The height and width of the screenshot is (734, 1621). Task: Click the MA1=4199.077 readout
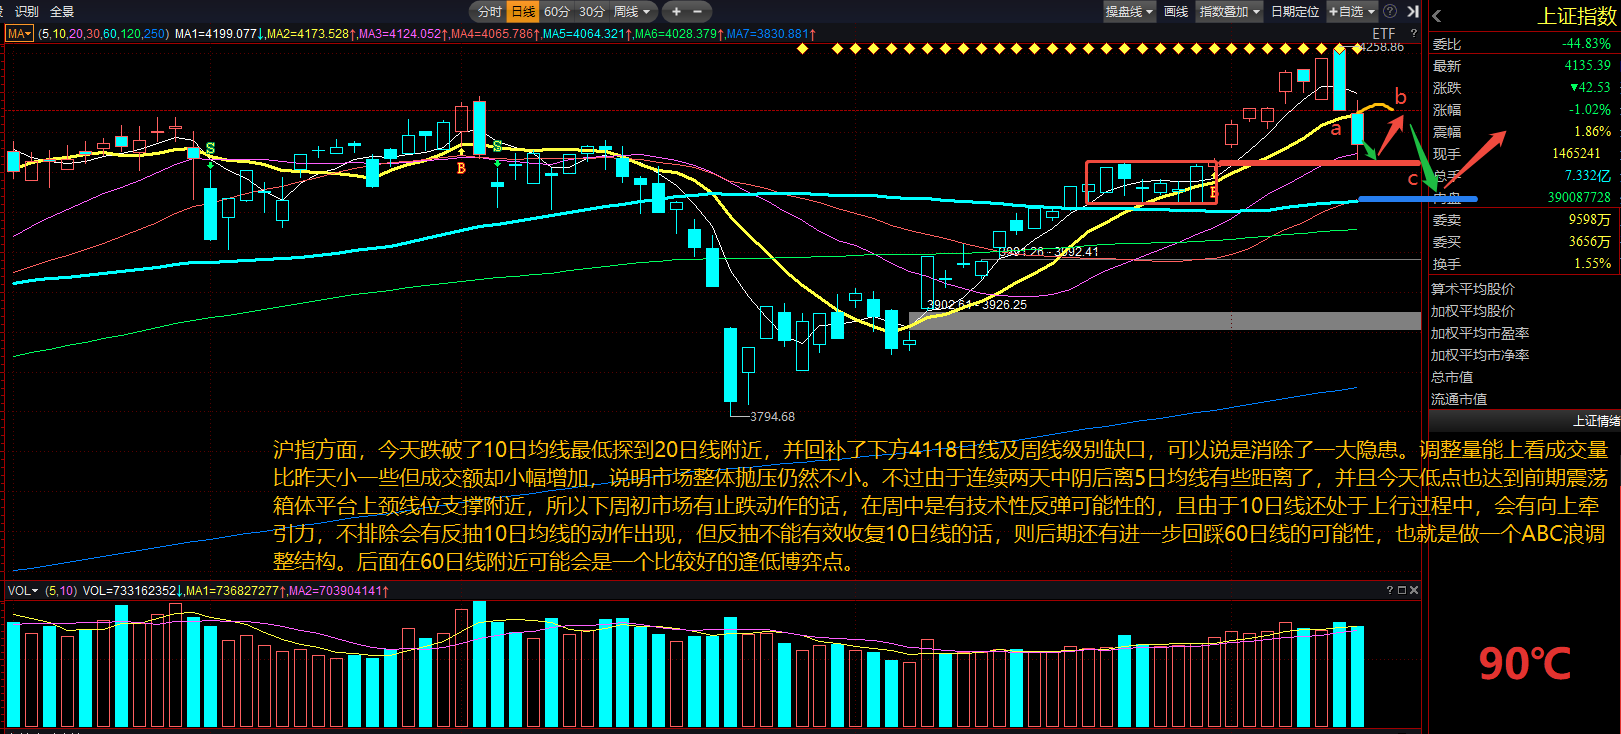219,33
